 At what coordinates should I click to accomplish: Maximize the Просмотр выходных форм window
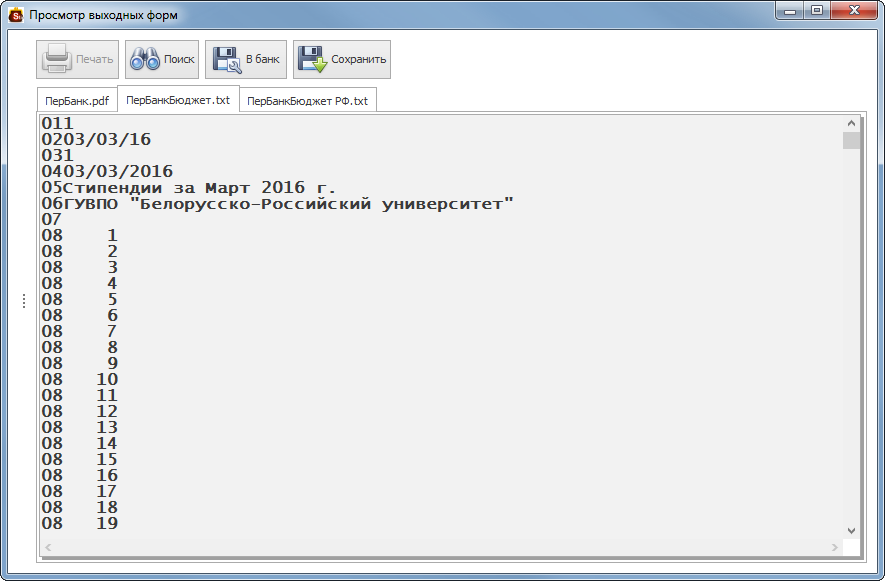817,11
